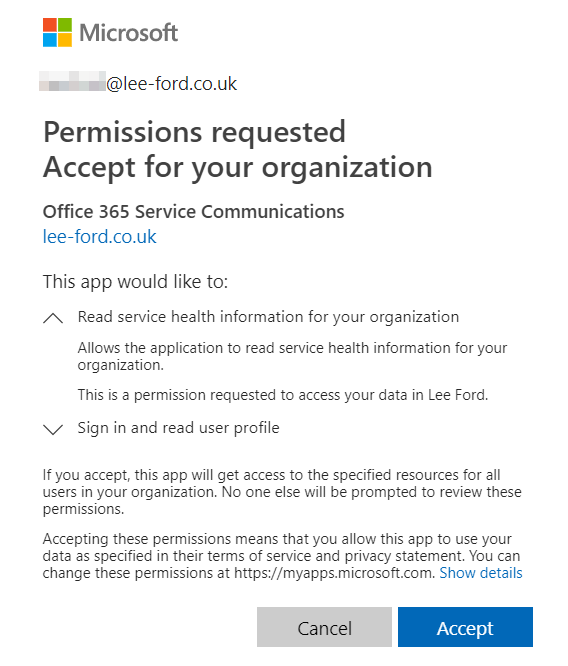Accept the requested permissions
The height and width of the screenshot is (666, 568).
(465, 627)
